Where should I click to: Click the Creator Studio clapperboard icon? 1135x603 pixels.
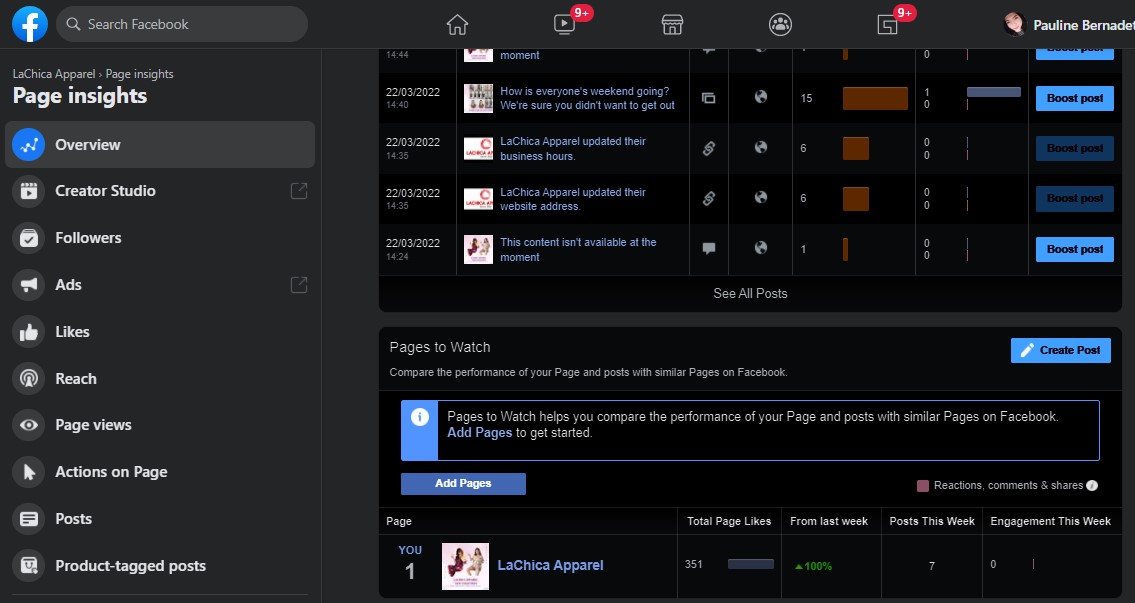click(29, 191)
